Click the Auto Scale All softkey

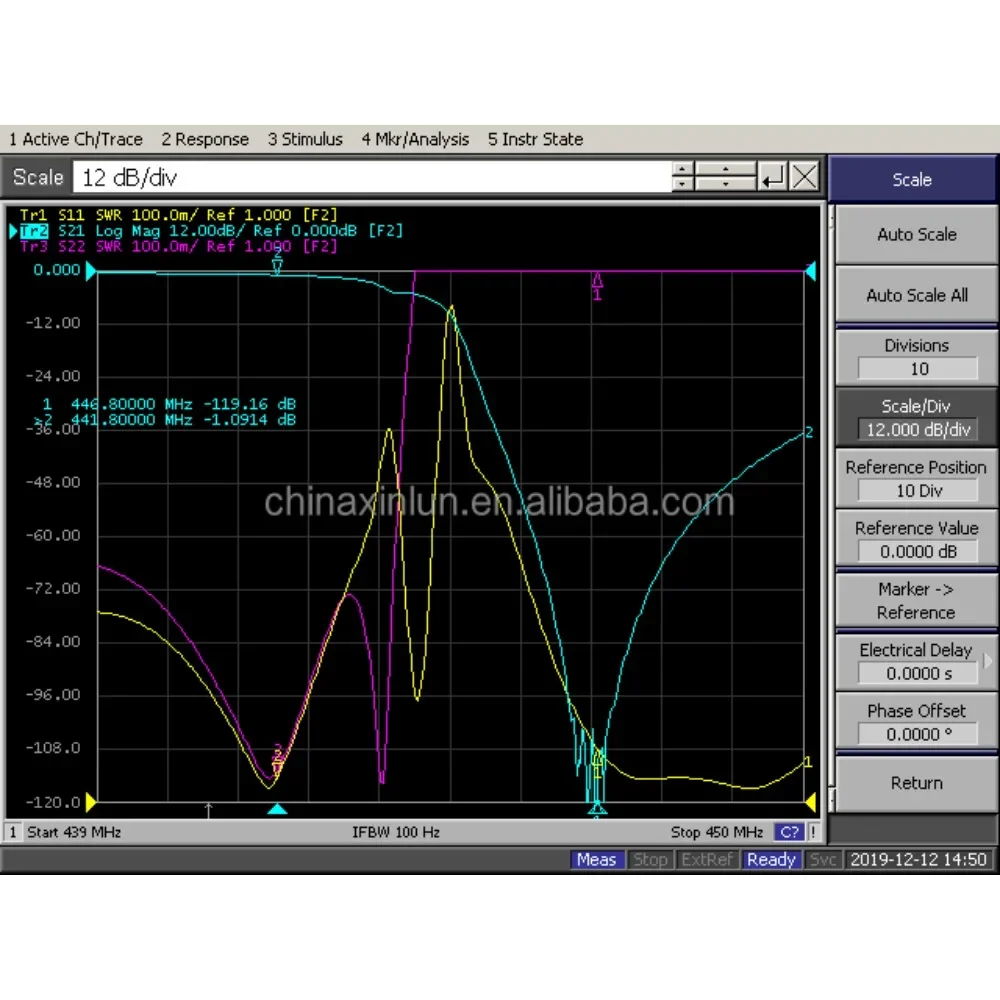[x=916, y=295]
